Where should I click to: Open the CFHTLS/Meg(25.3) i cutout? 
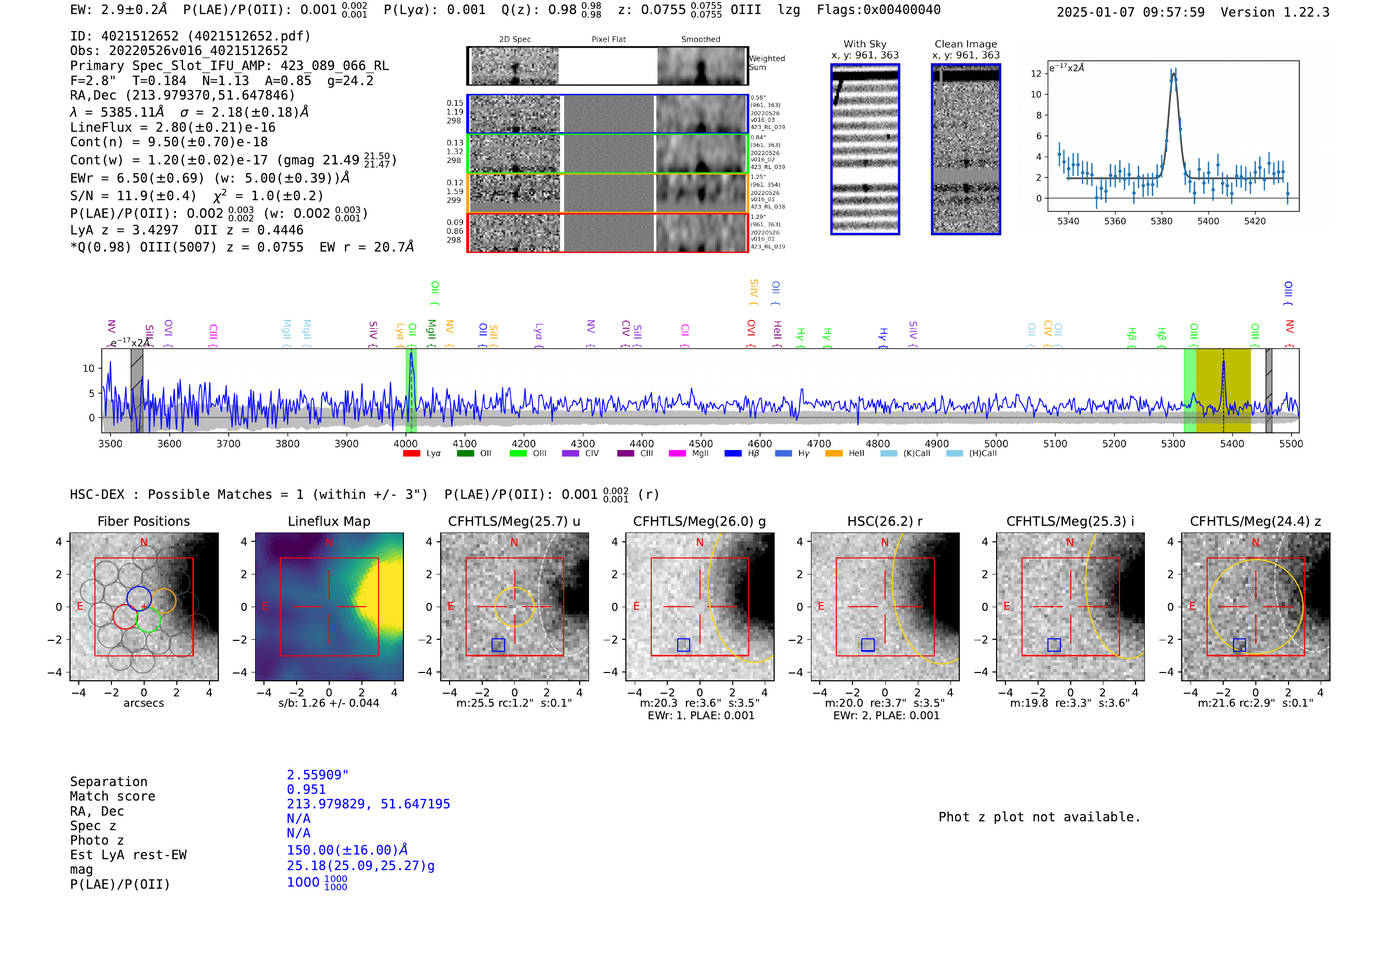coord(1070,607)
